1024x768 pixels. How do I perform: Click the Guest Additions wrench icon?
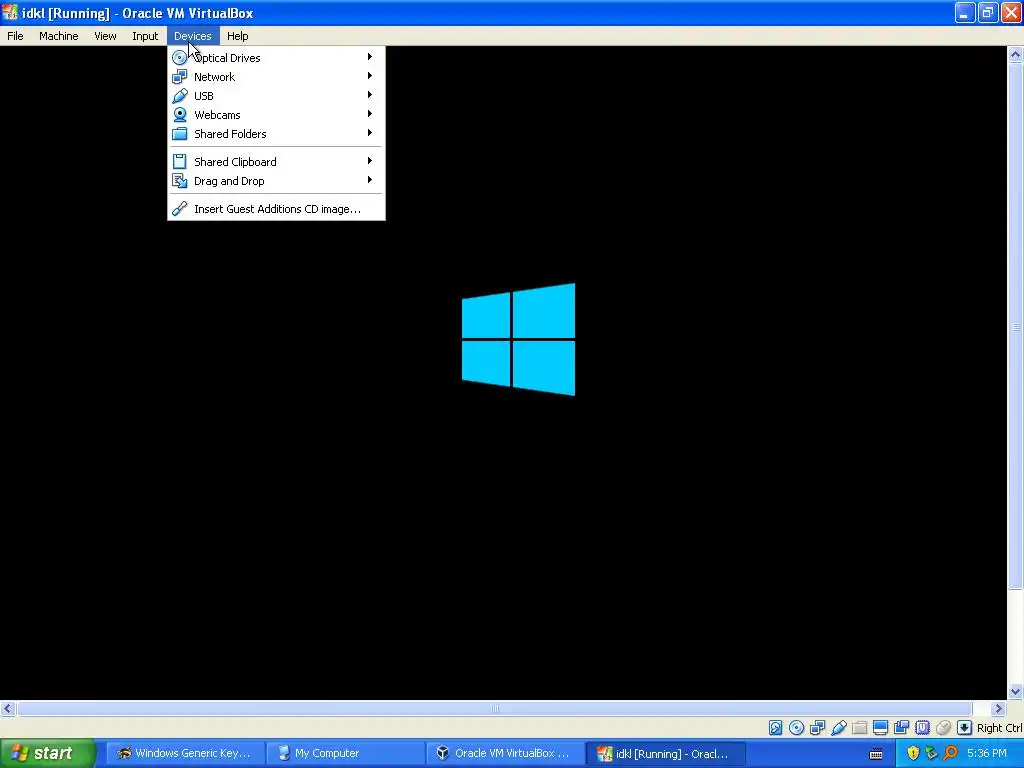pyautogui.click(x=180, y=208)
